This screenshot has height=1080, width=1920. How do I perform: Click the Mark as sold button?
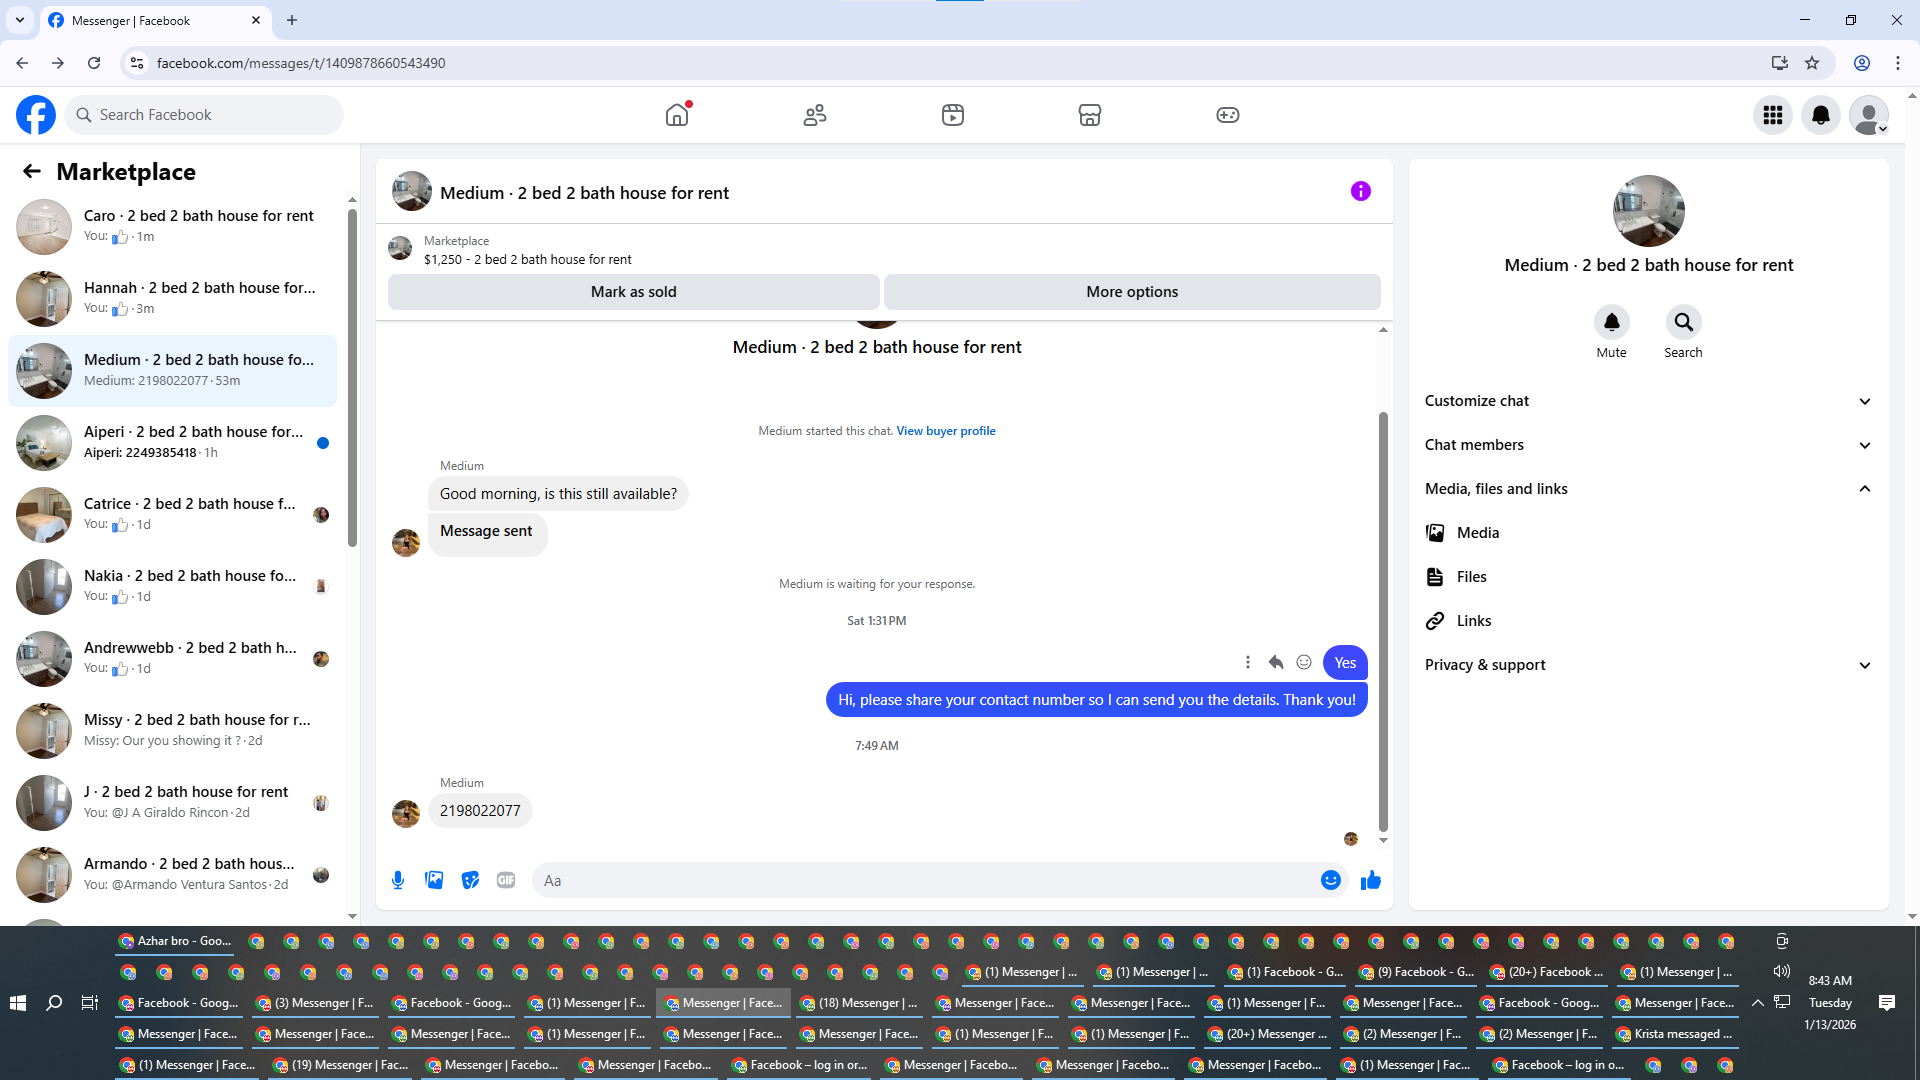point(633,292)
